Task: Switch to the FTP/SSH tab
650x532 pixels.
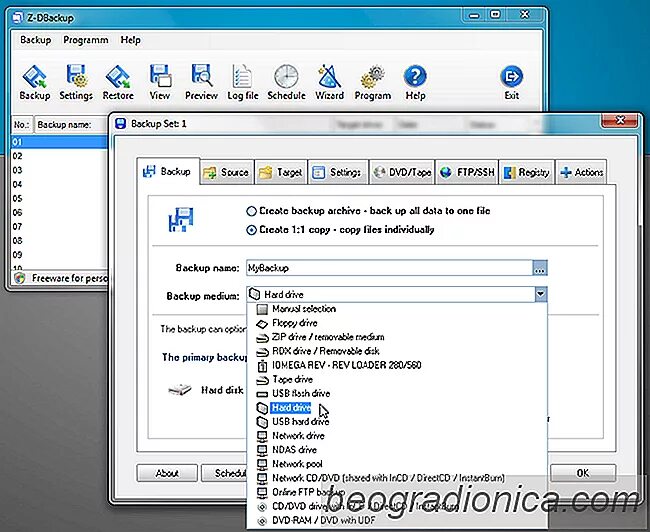Action: pos(467,172)
